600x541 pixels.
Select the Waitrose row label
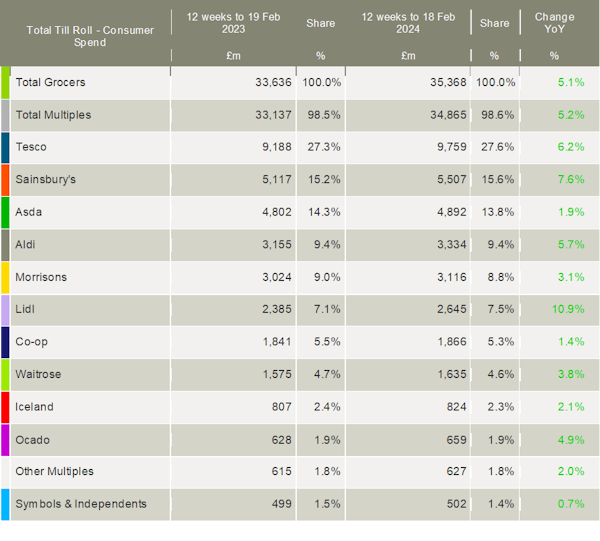click(x=38, y=374)
